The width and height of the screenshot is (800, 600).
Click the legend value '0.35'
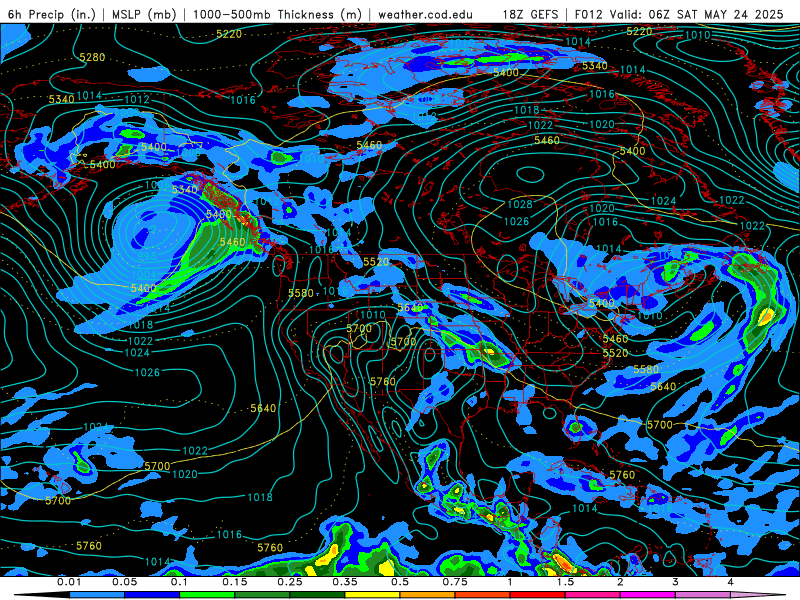tap(345, 582)
